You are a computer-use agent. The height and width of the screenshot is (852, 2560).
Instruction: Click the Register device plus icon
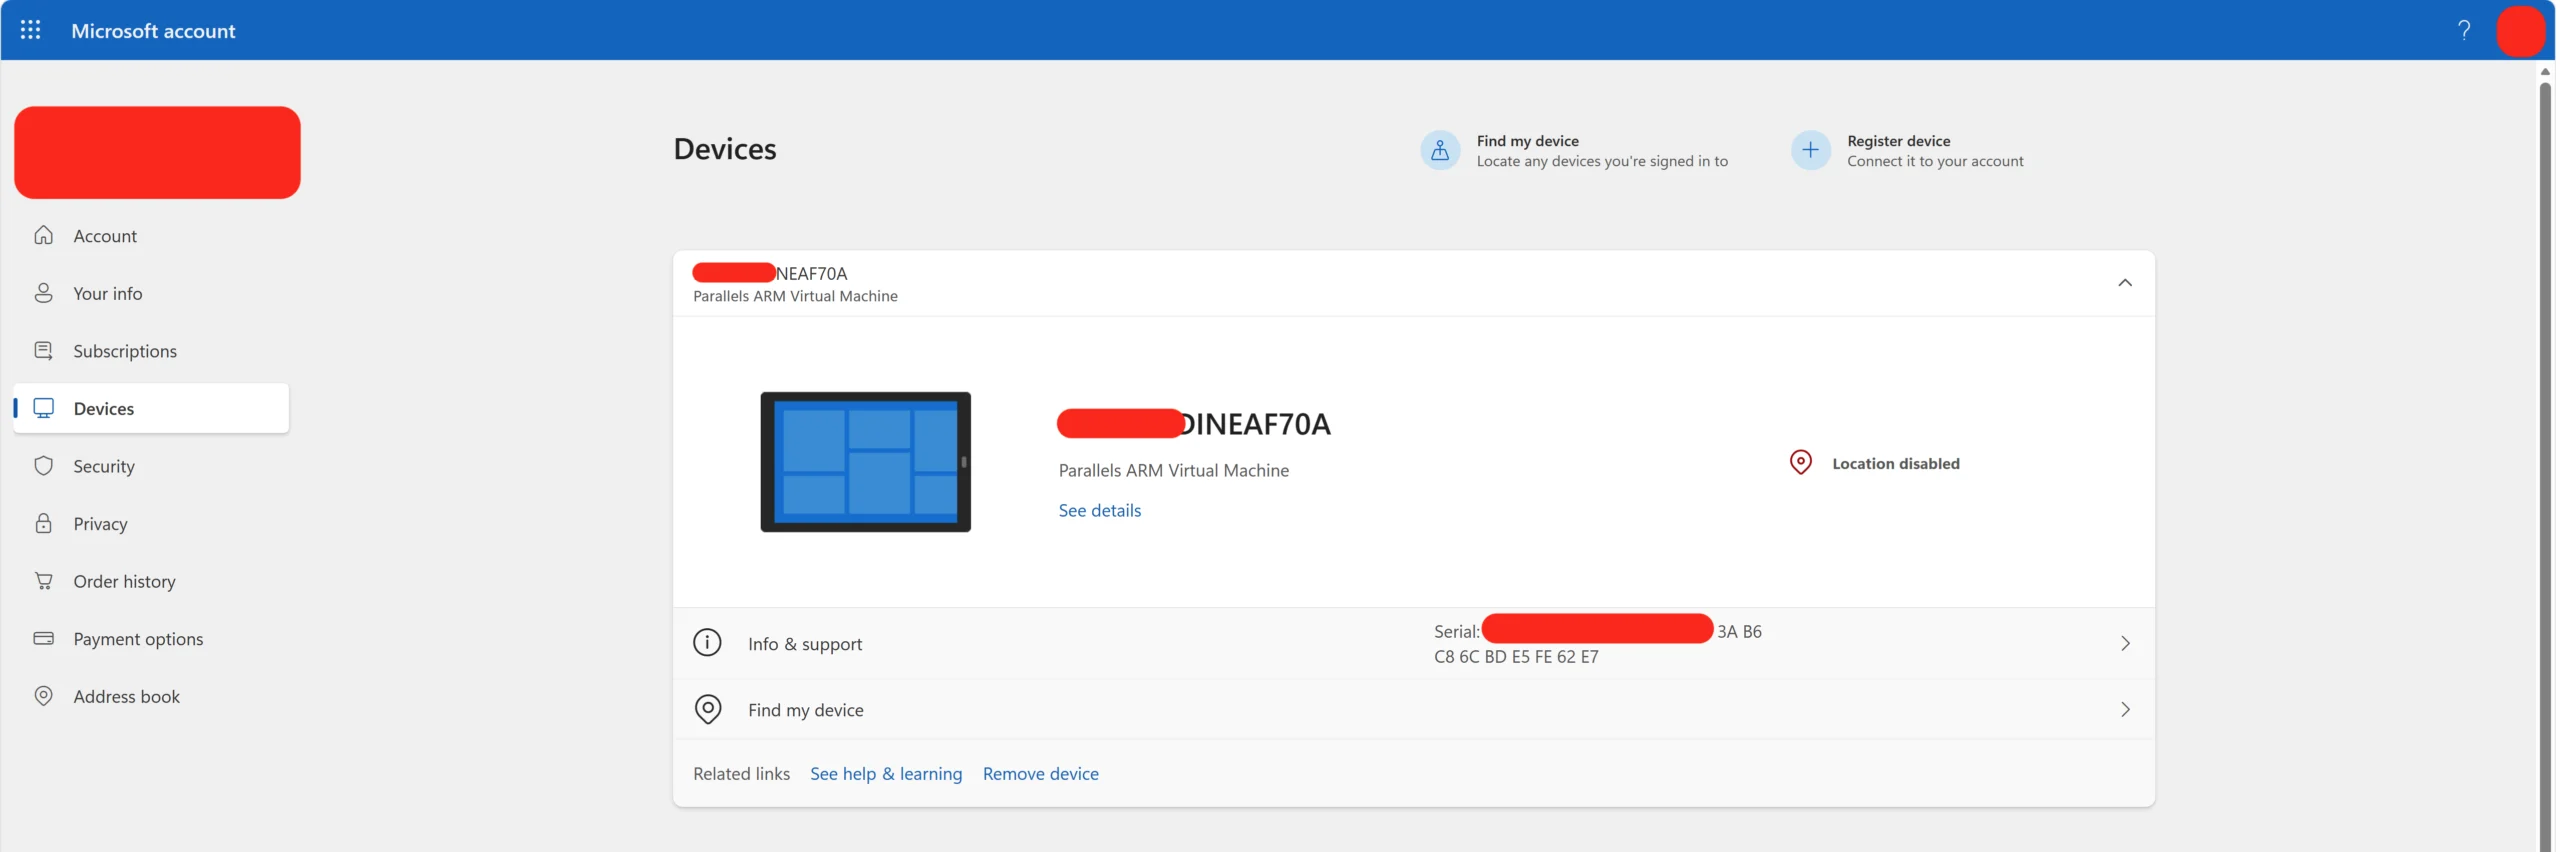1810,150
